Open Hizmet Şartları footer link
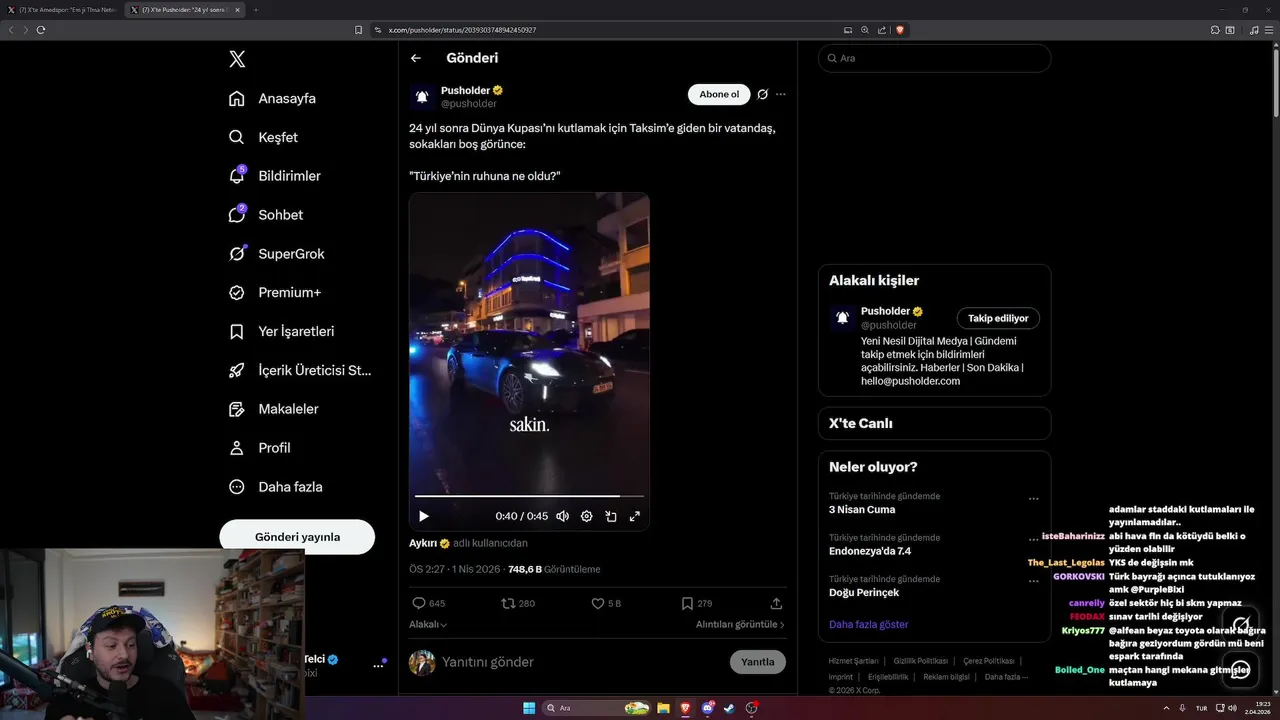The image size is (1280, 720). (x=853, y=661)
